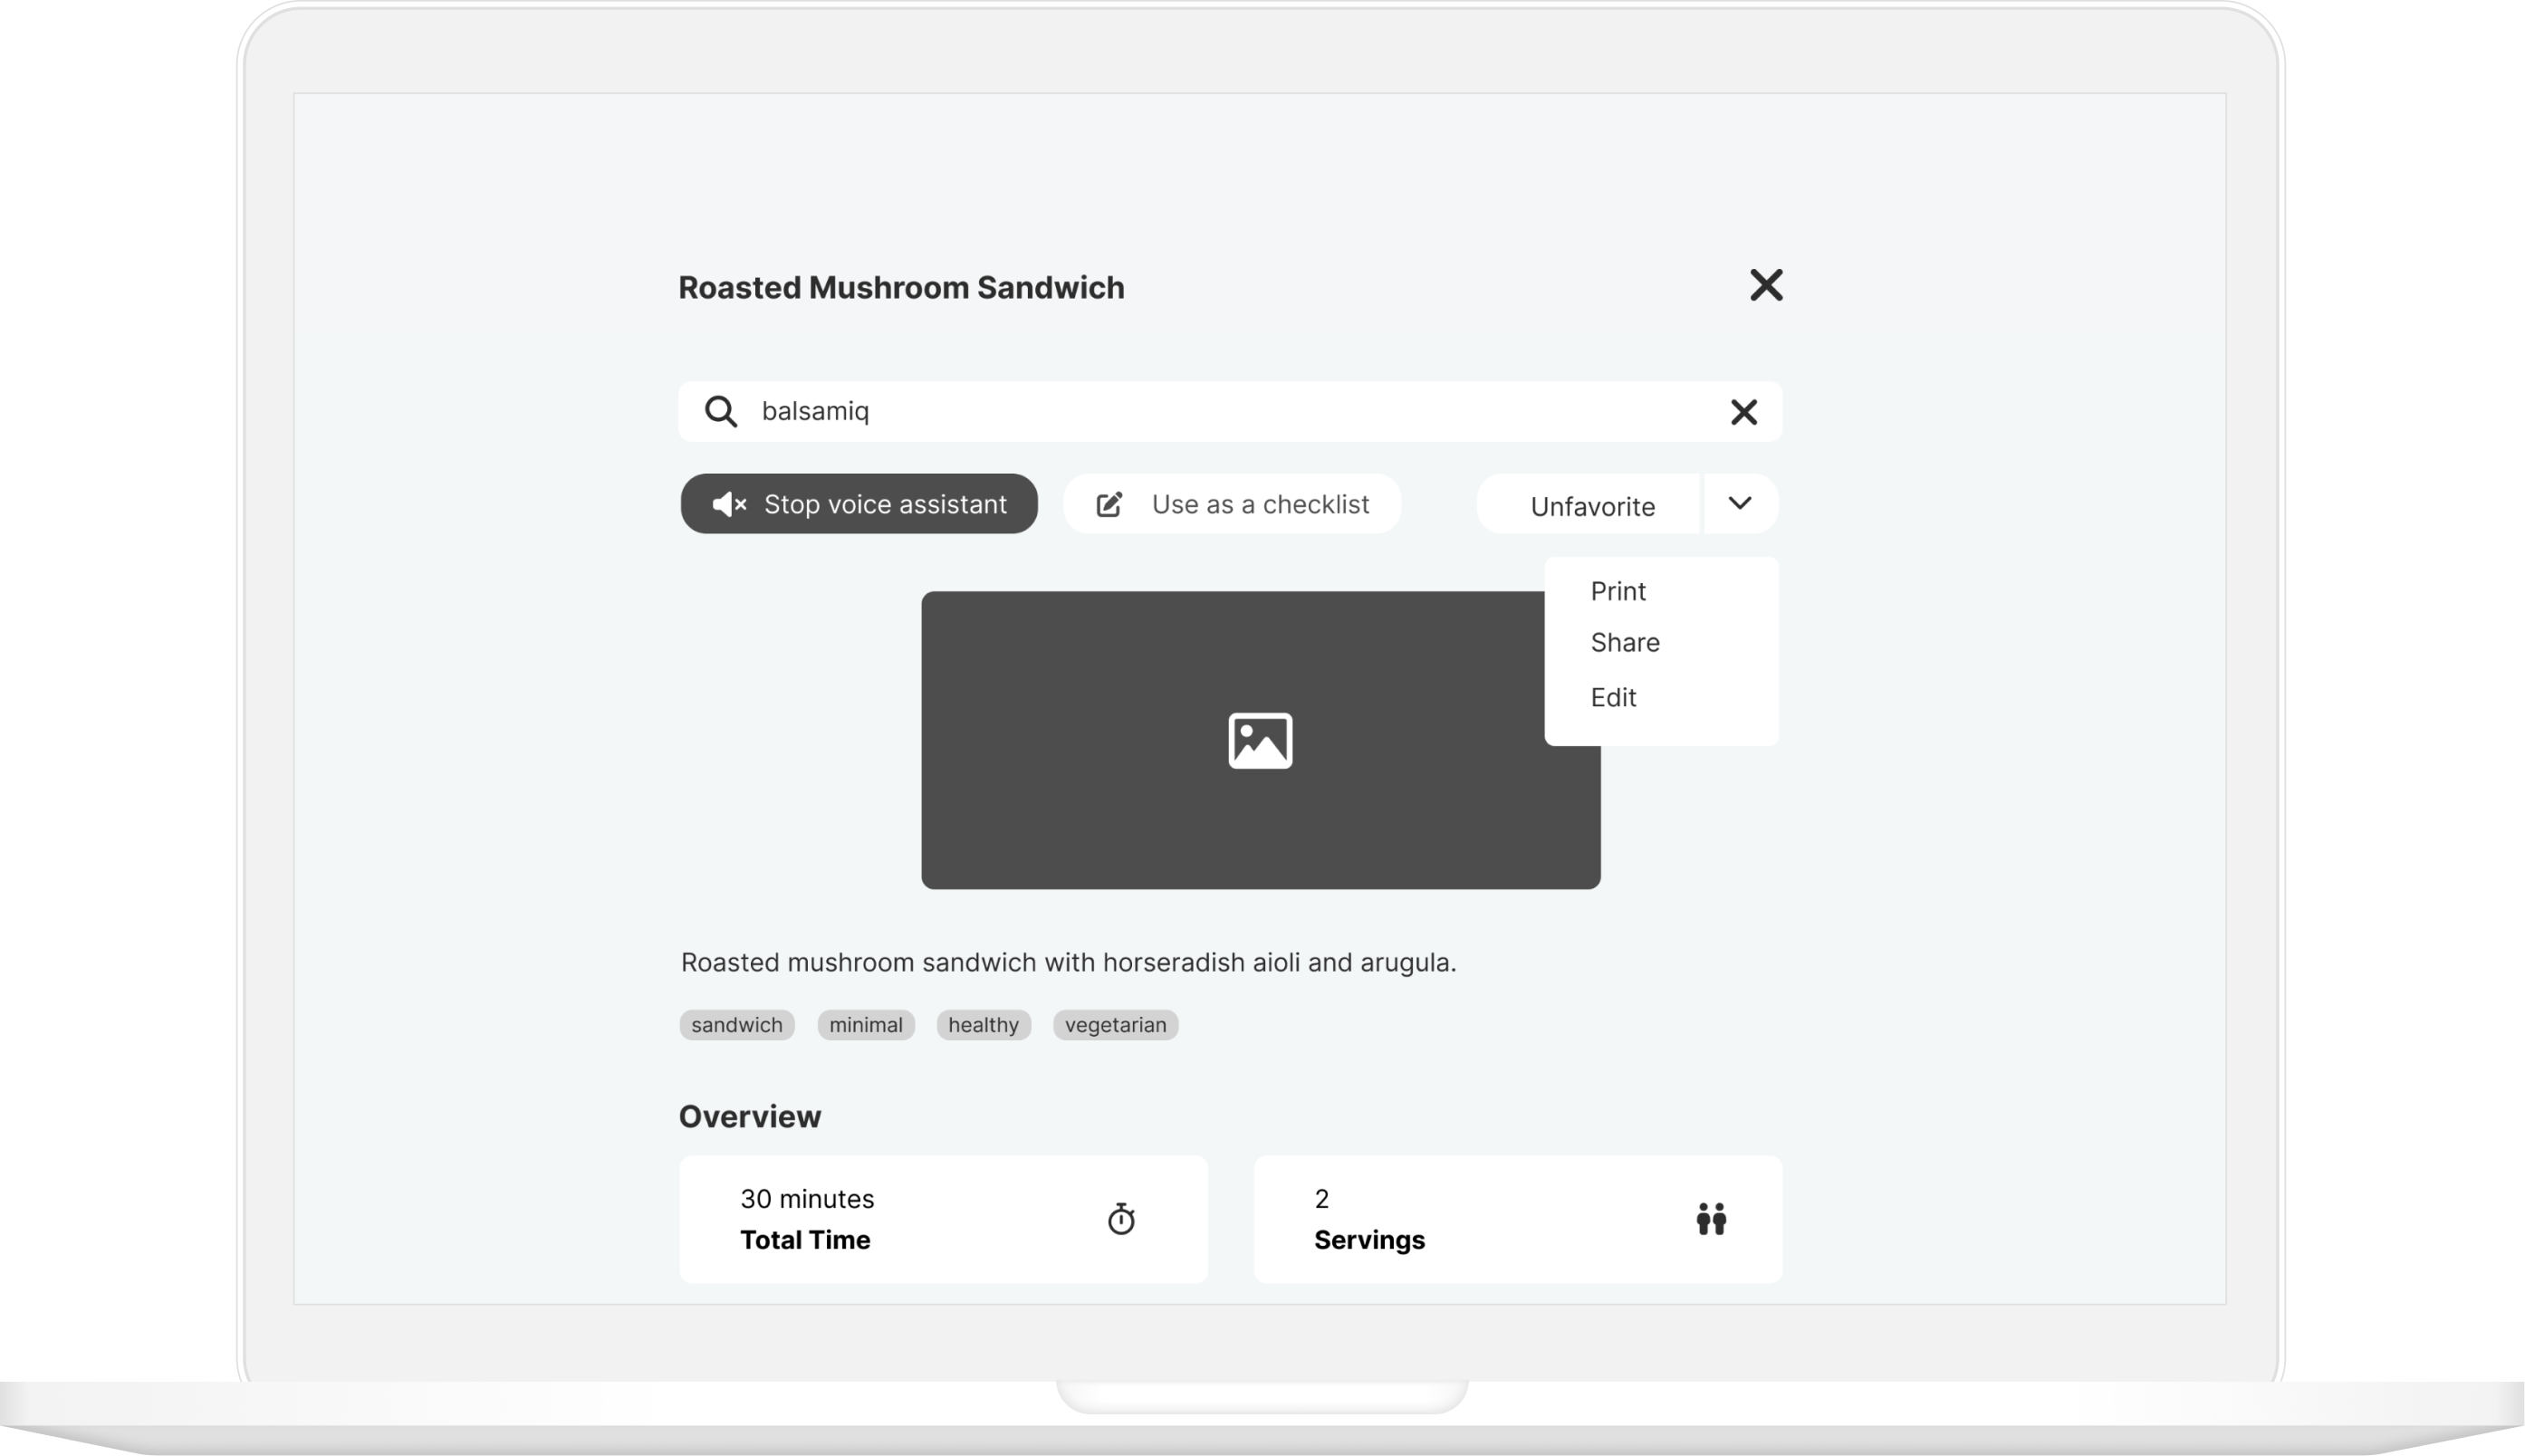Click the Roasted Mushroom Sandwich title
This screenshot has height=1456, width=2525.
pos(901,287)
